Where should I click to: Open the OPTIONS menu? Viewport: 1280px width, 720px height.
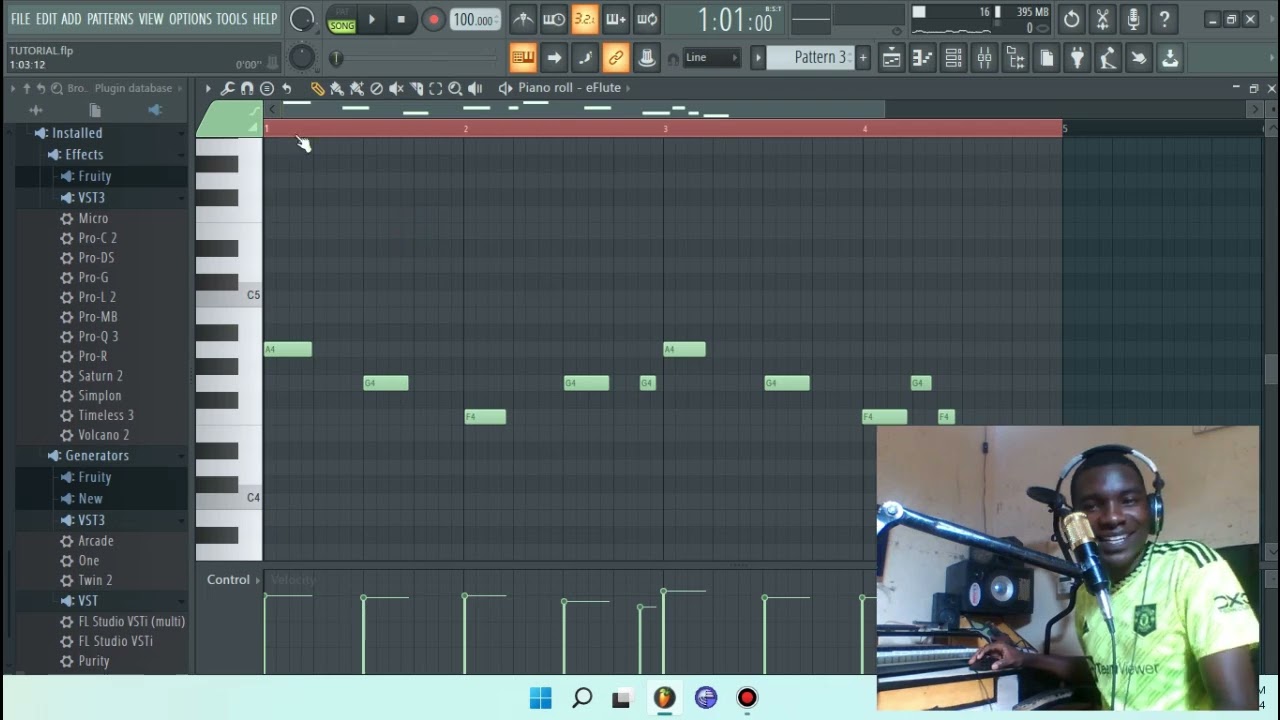190,19
